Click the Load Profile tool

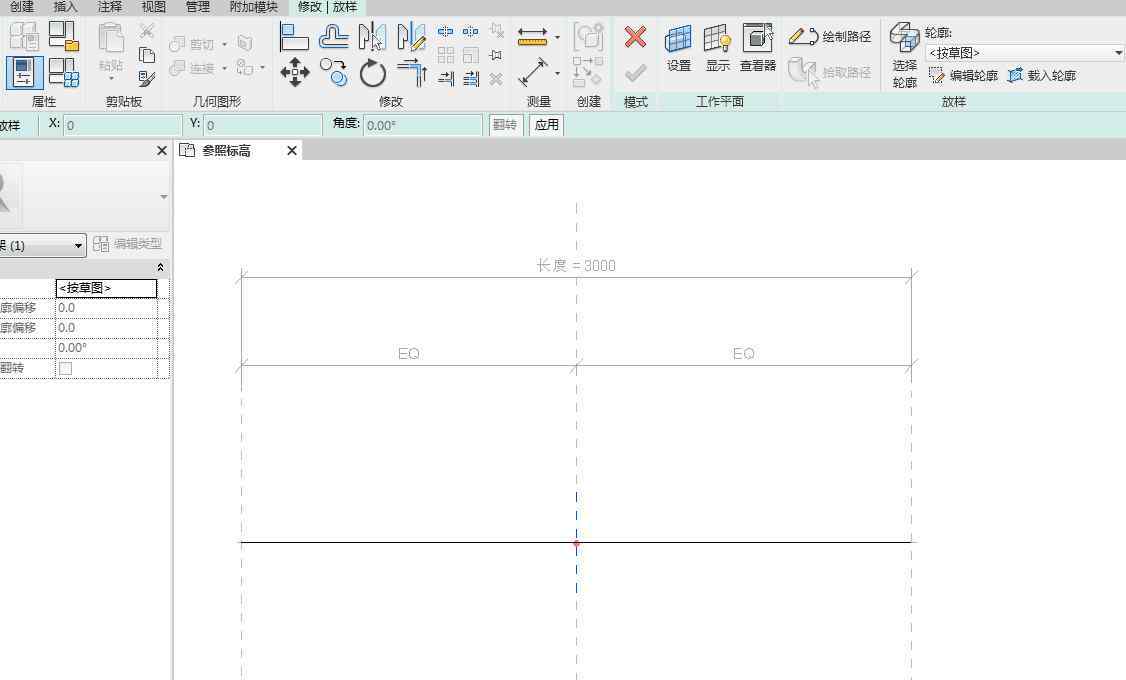[1042, 75]
